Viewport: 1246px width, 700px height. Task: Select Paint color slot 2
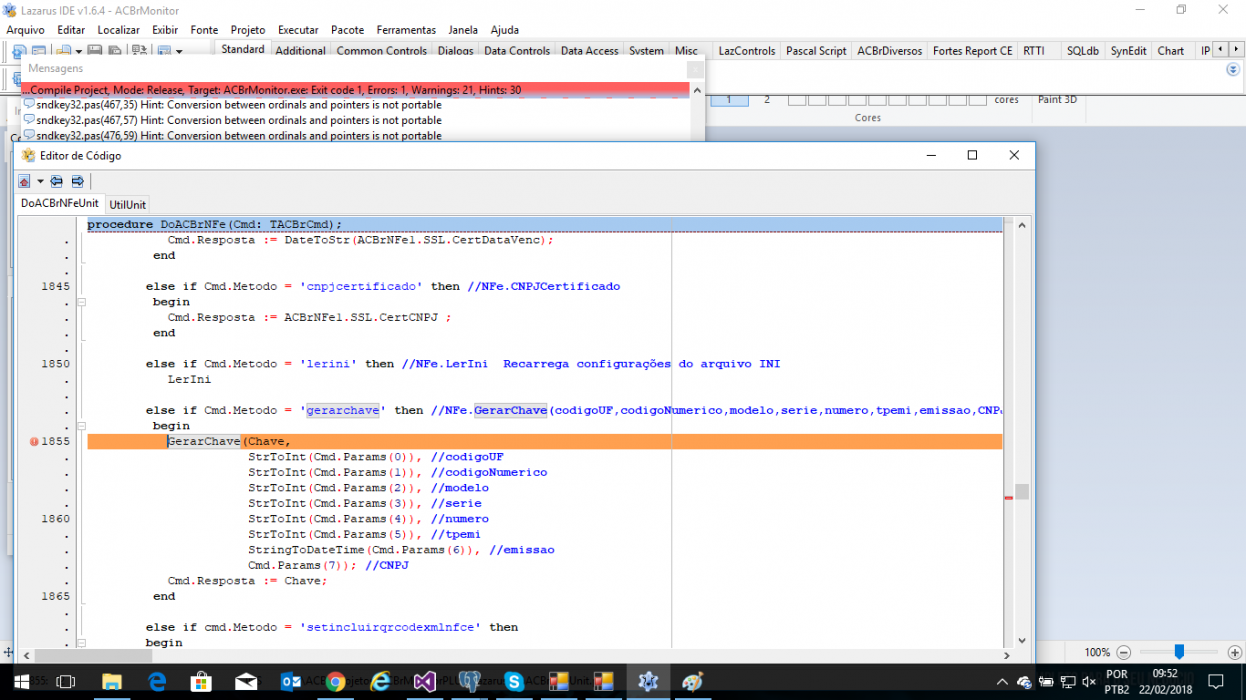(767, 100)
